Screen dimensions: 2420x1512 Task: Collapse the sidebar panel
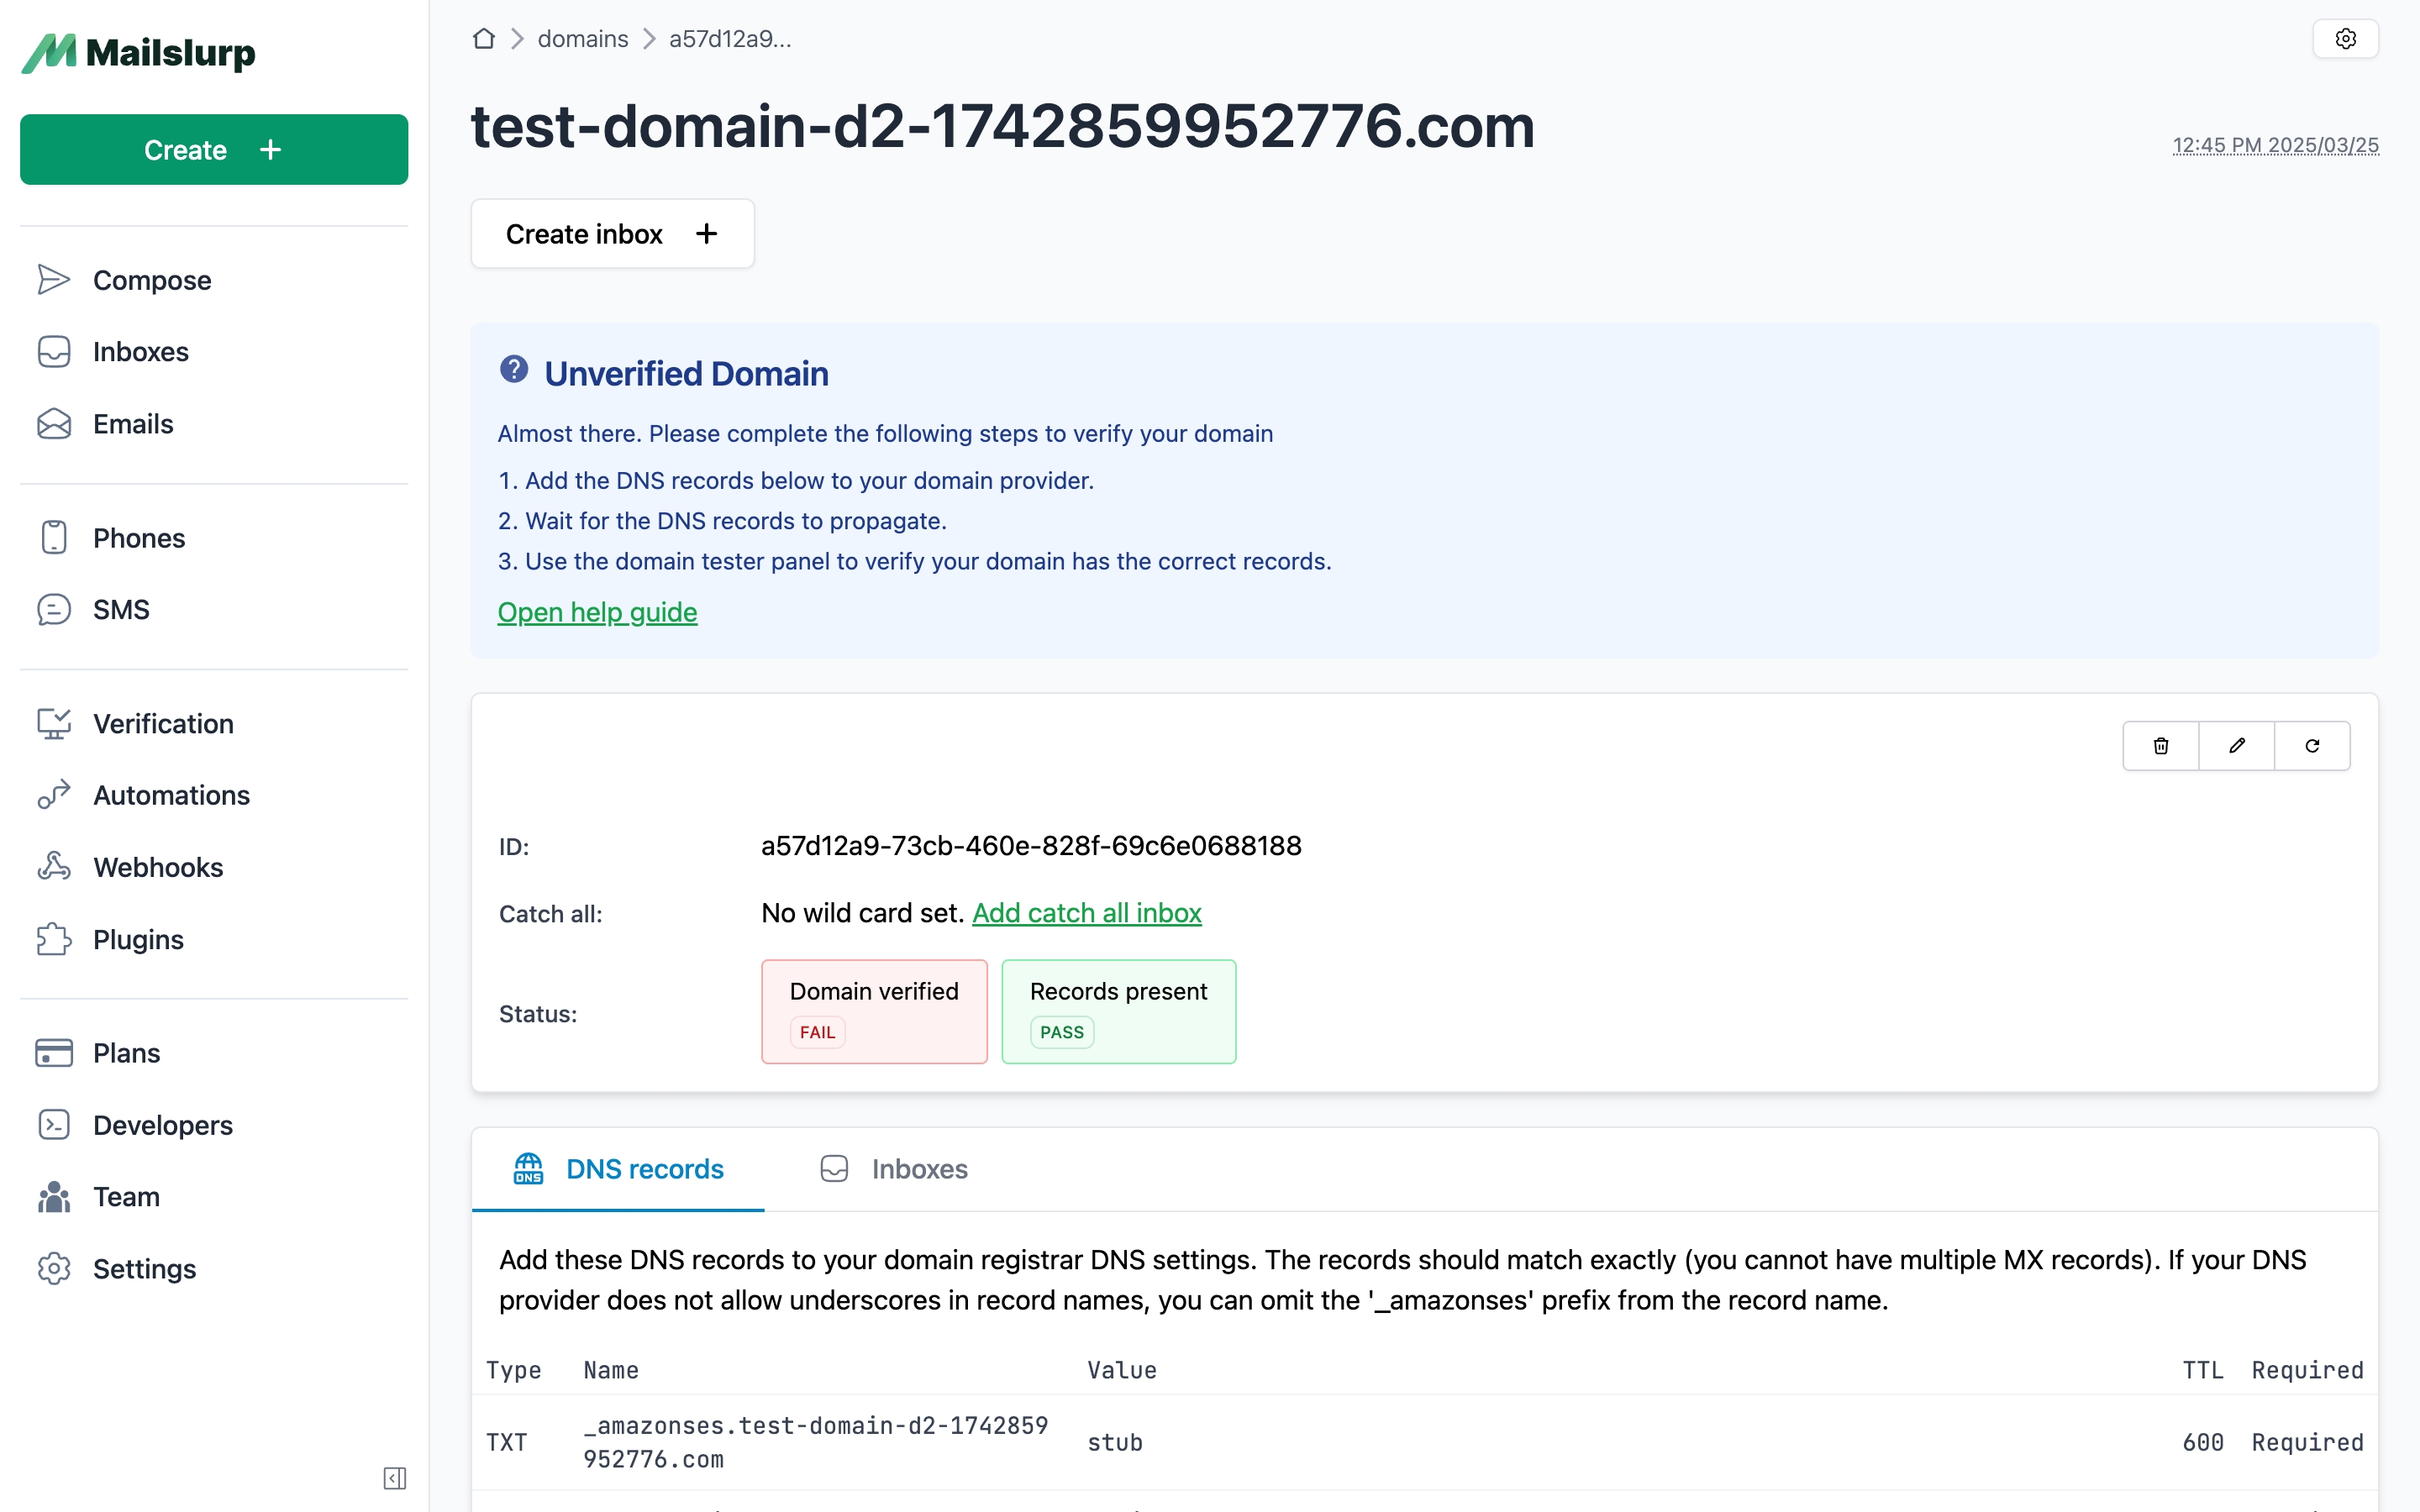click(x=395, y=1478)
